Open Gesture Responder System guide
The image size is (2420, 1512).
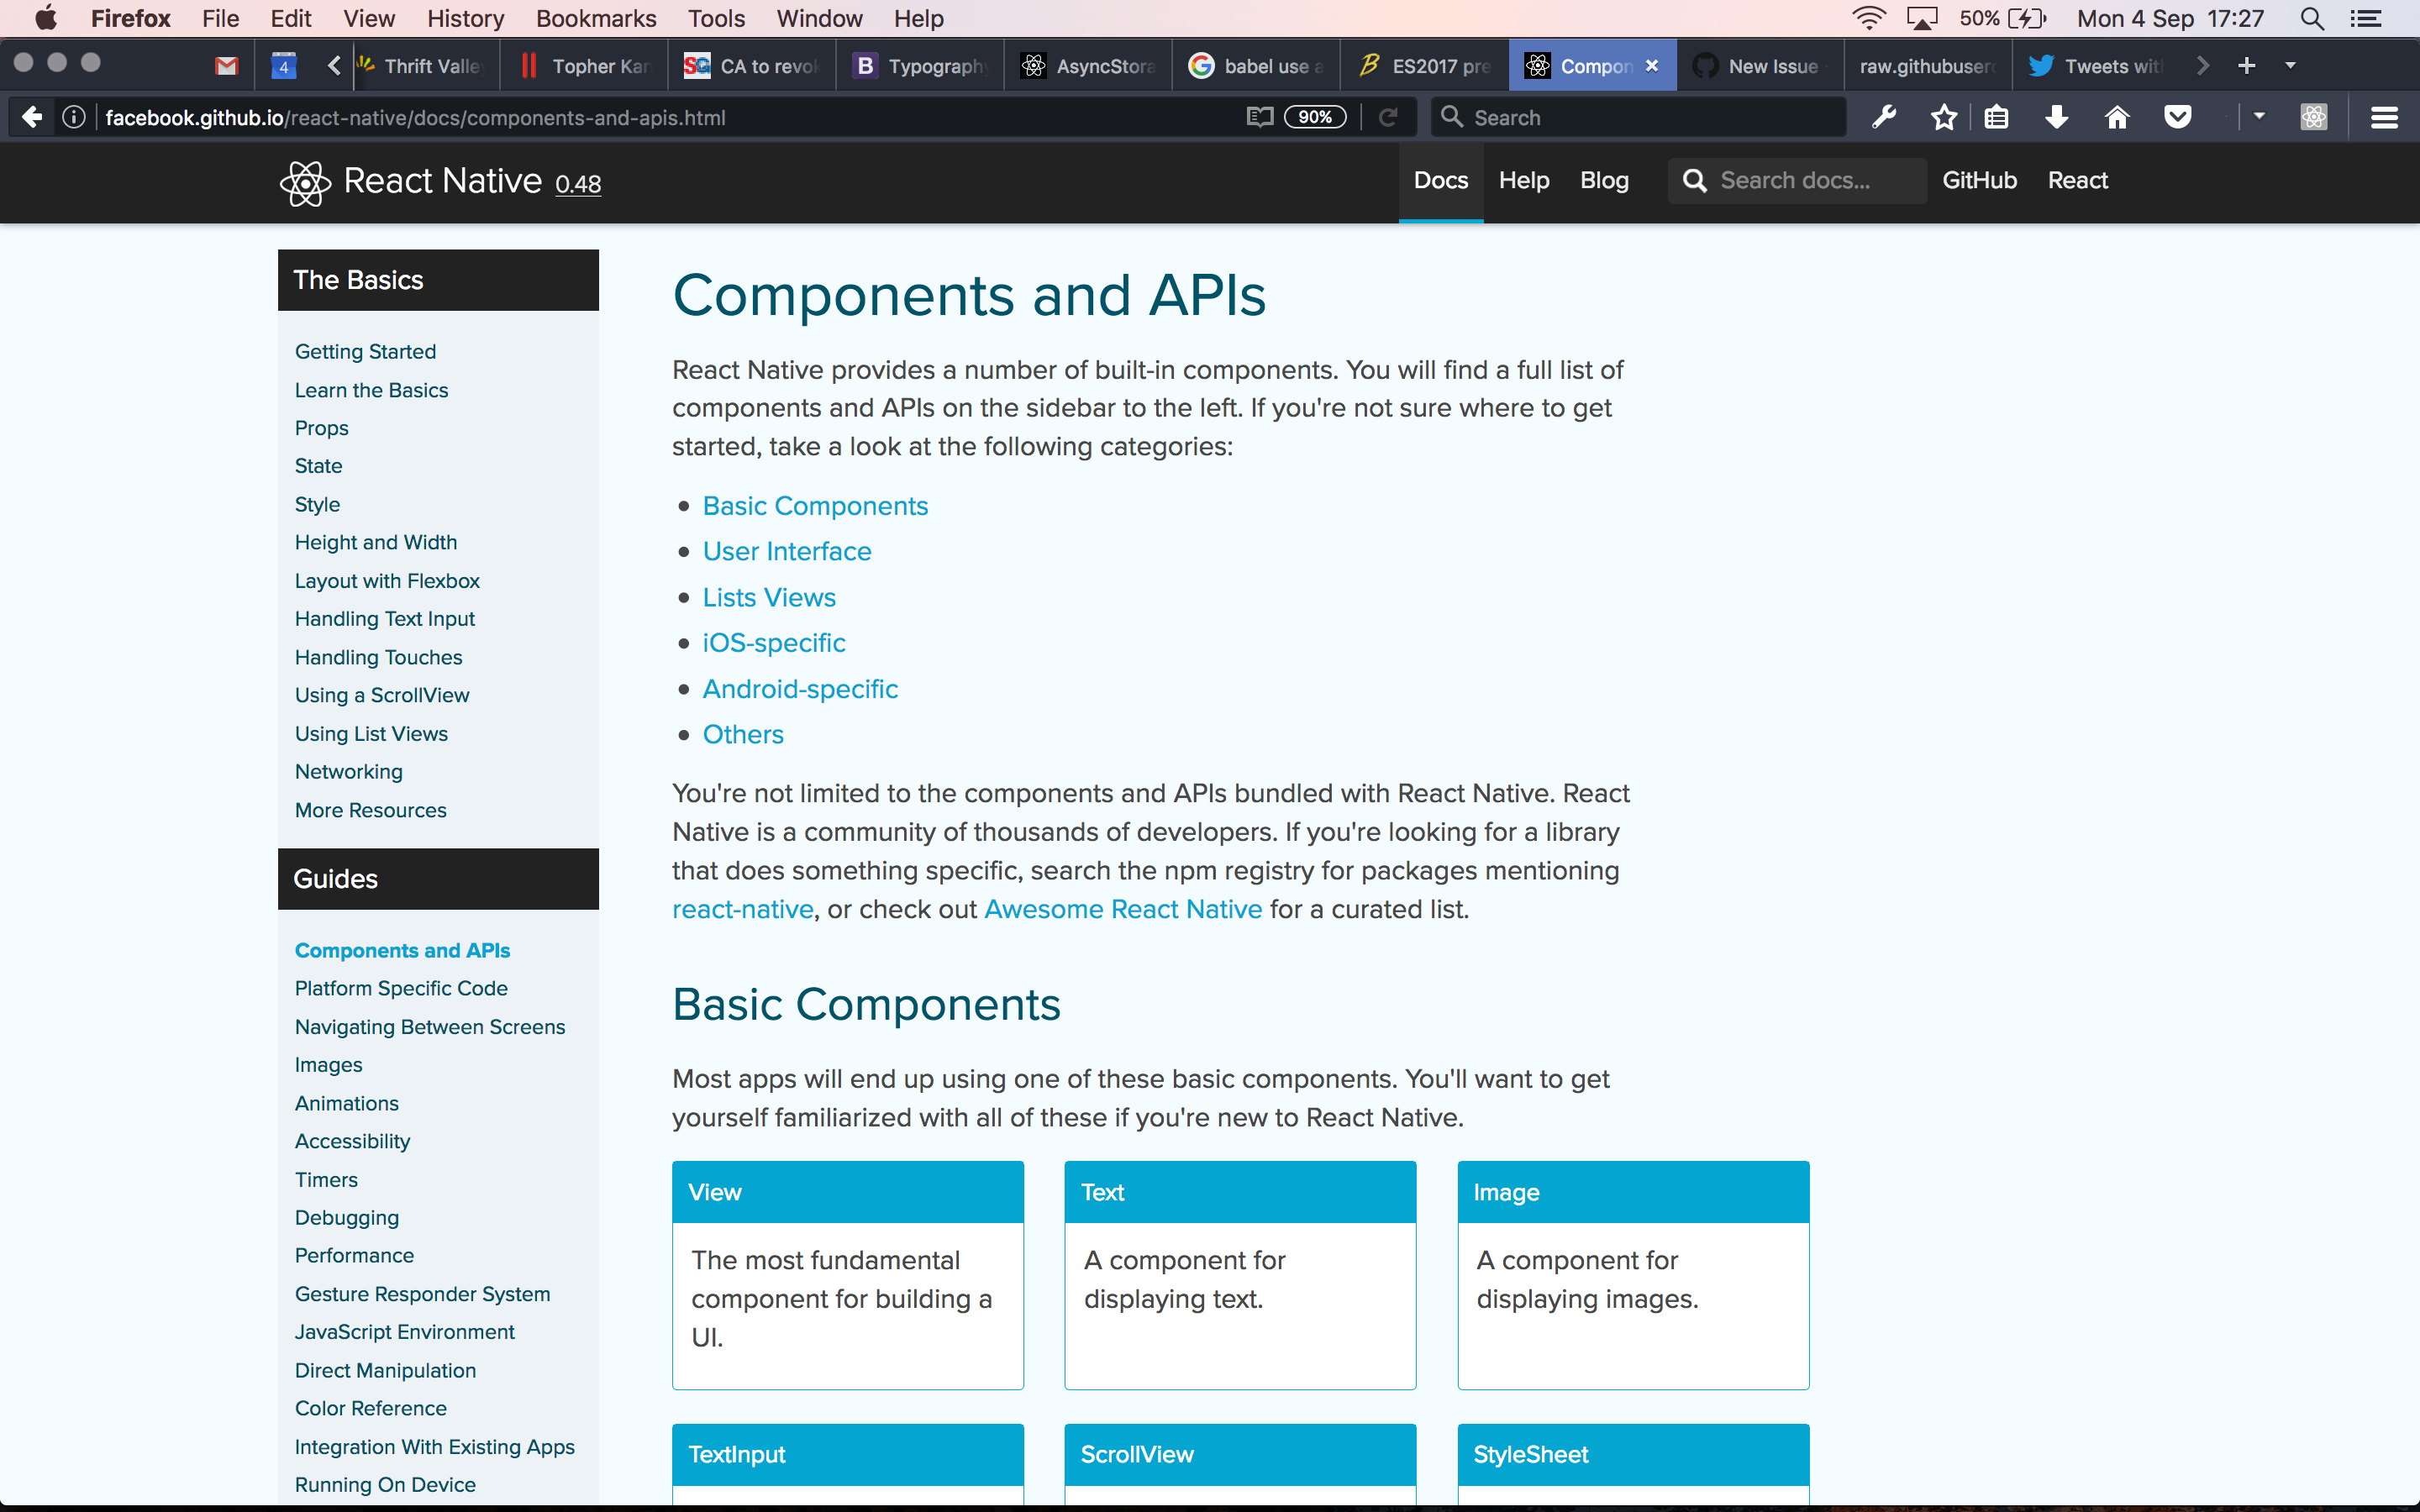click(422, 1294)
